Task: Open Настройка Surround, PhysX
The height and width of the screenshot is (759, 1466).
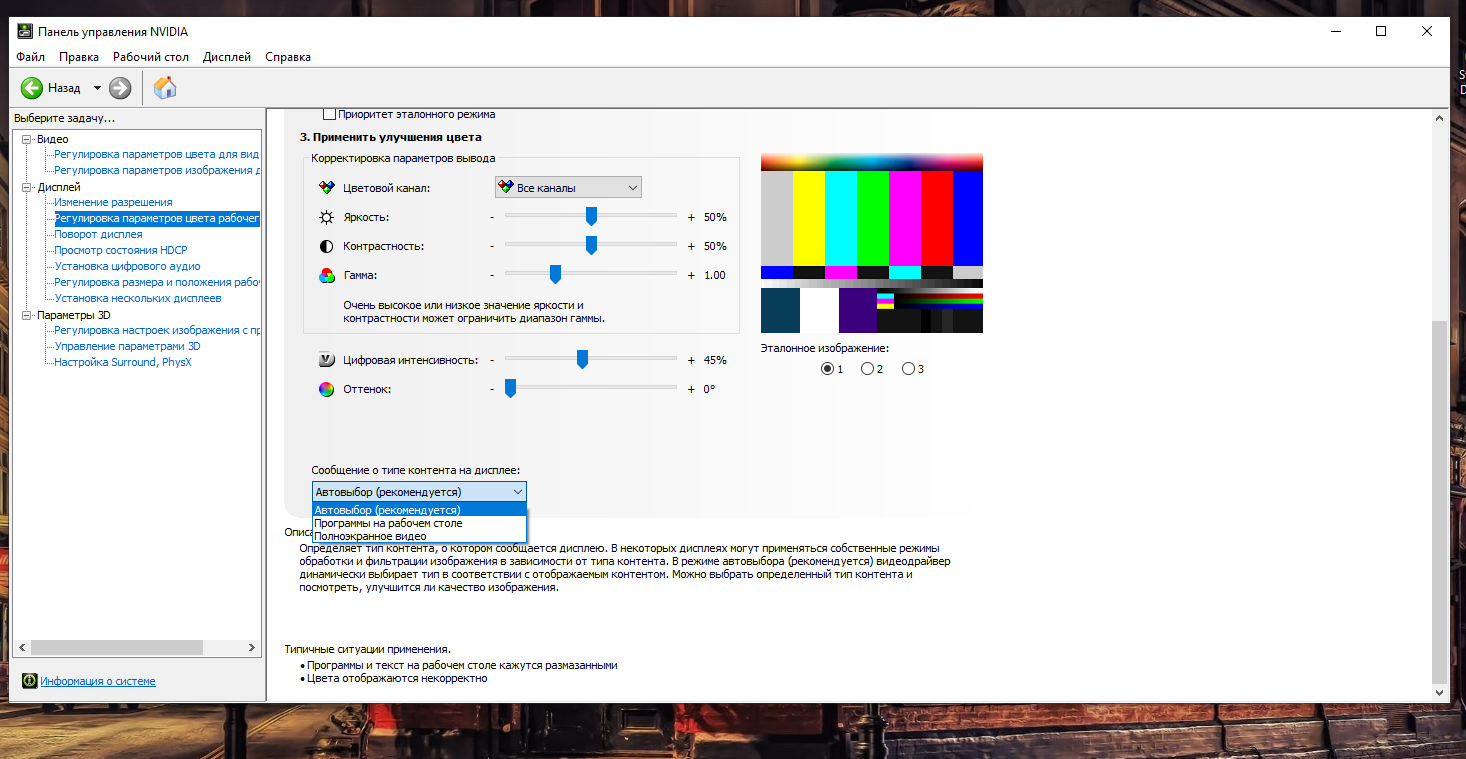Action: 123,362
